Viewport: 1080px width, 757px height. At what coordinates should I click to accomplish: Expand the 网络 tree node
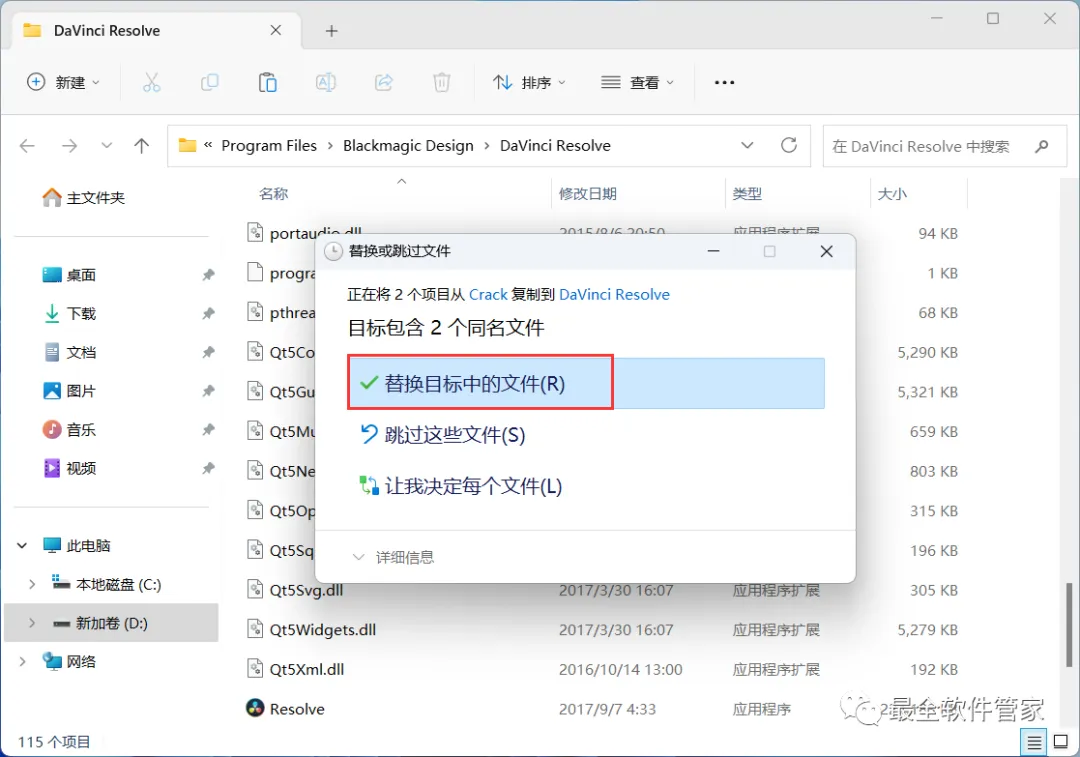pyautogui.click(x=22, y=661)
